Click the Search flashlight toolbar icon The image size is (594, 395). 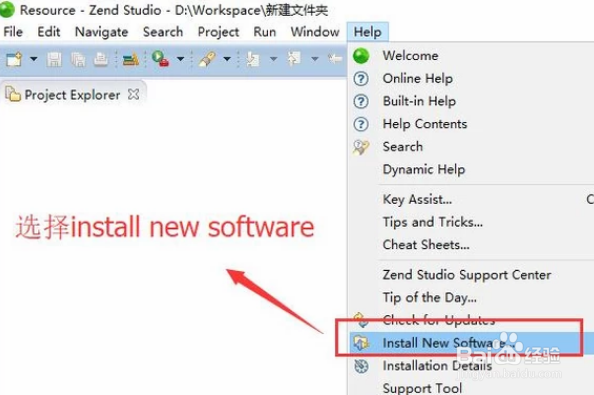(207, 59)
